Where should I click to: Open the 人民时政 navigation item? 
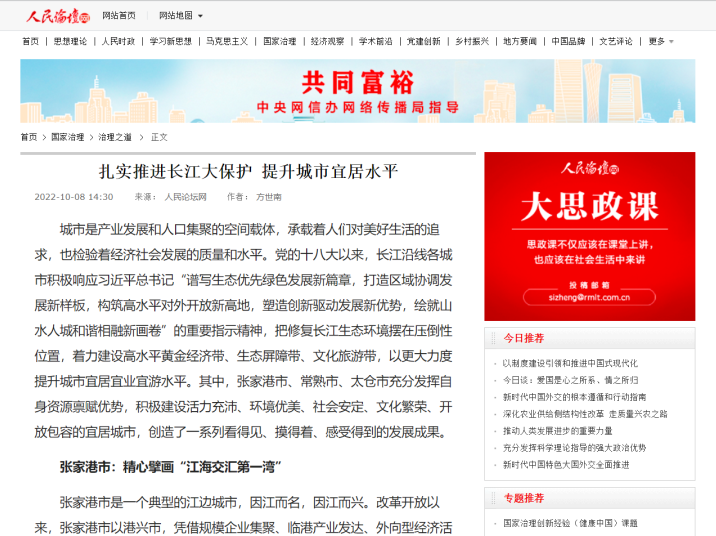pyautogui.click(x=118, y=41)
